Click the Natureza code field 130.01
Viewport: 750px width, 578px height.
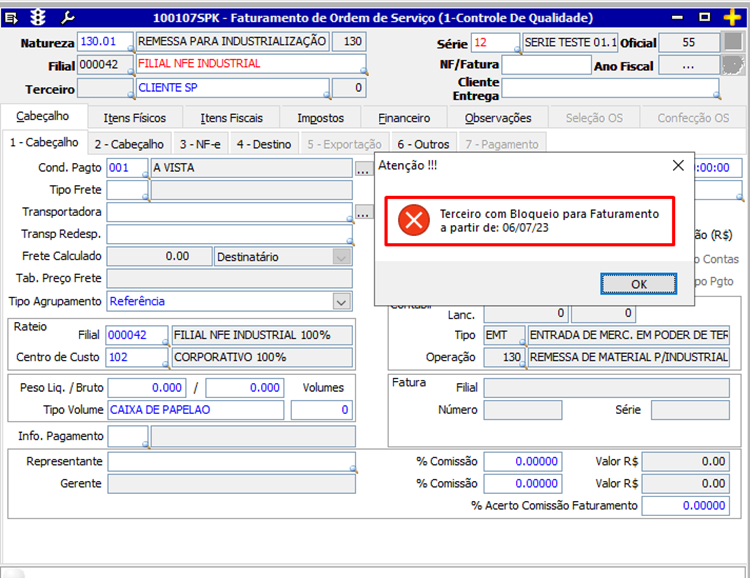105,42
